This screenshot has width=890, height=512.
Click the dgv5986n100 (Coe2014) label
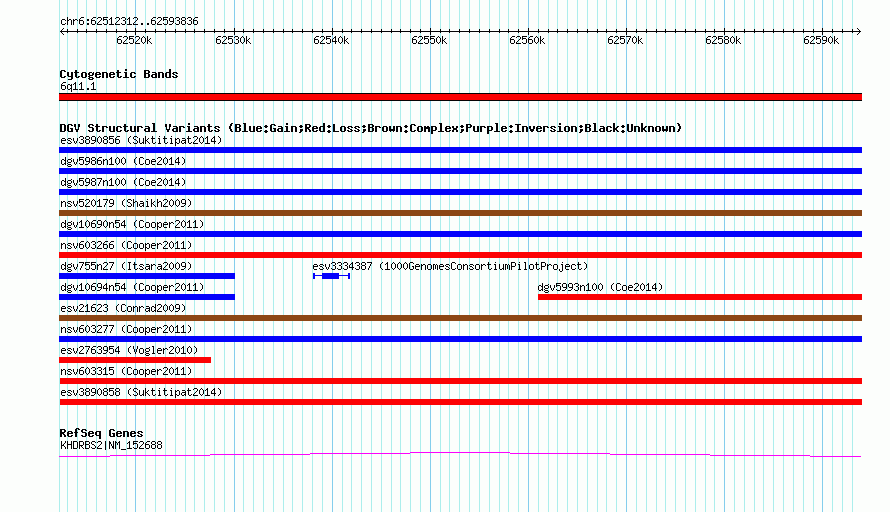click(x=123, y=161)
